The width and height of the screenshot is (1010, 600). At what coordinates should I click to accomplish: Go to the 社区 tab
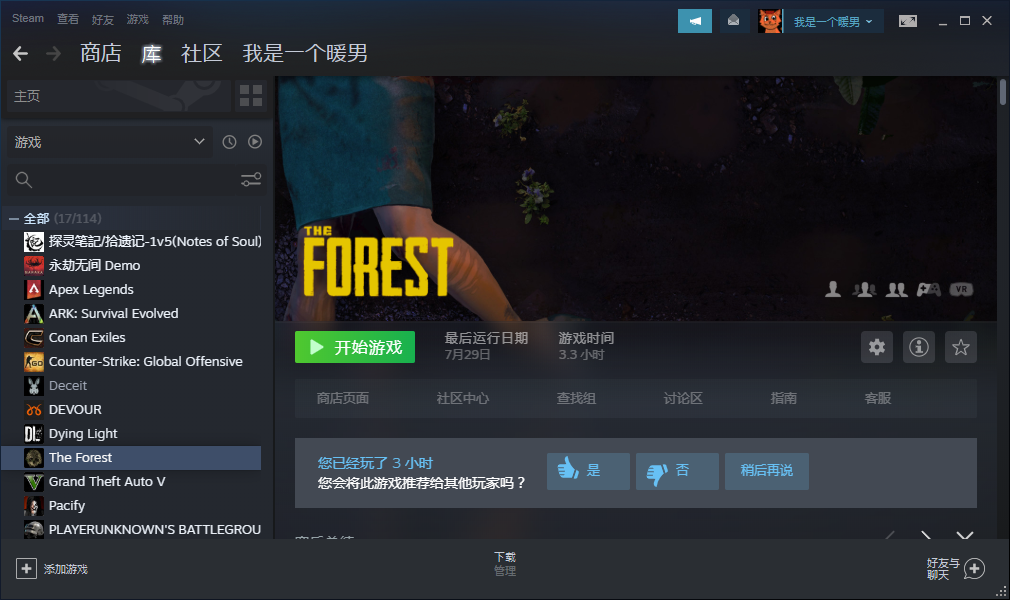202,53
